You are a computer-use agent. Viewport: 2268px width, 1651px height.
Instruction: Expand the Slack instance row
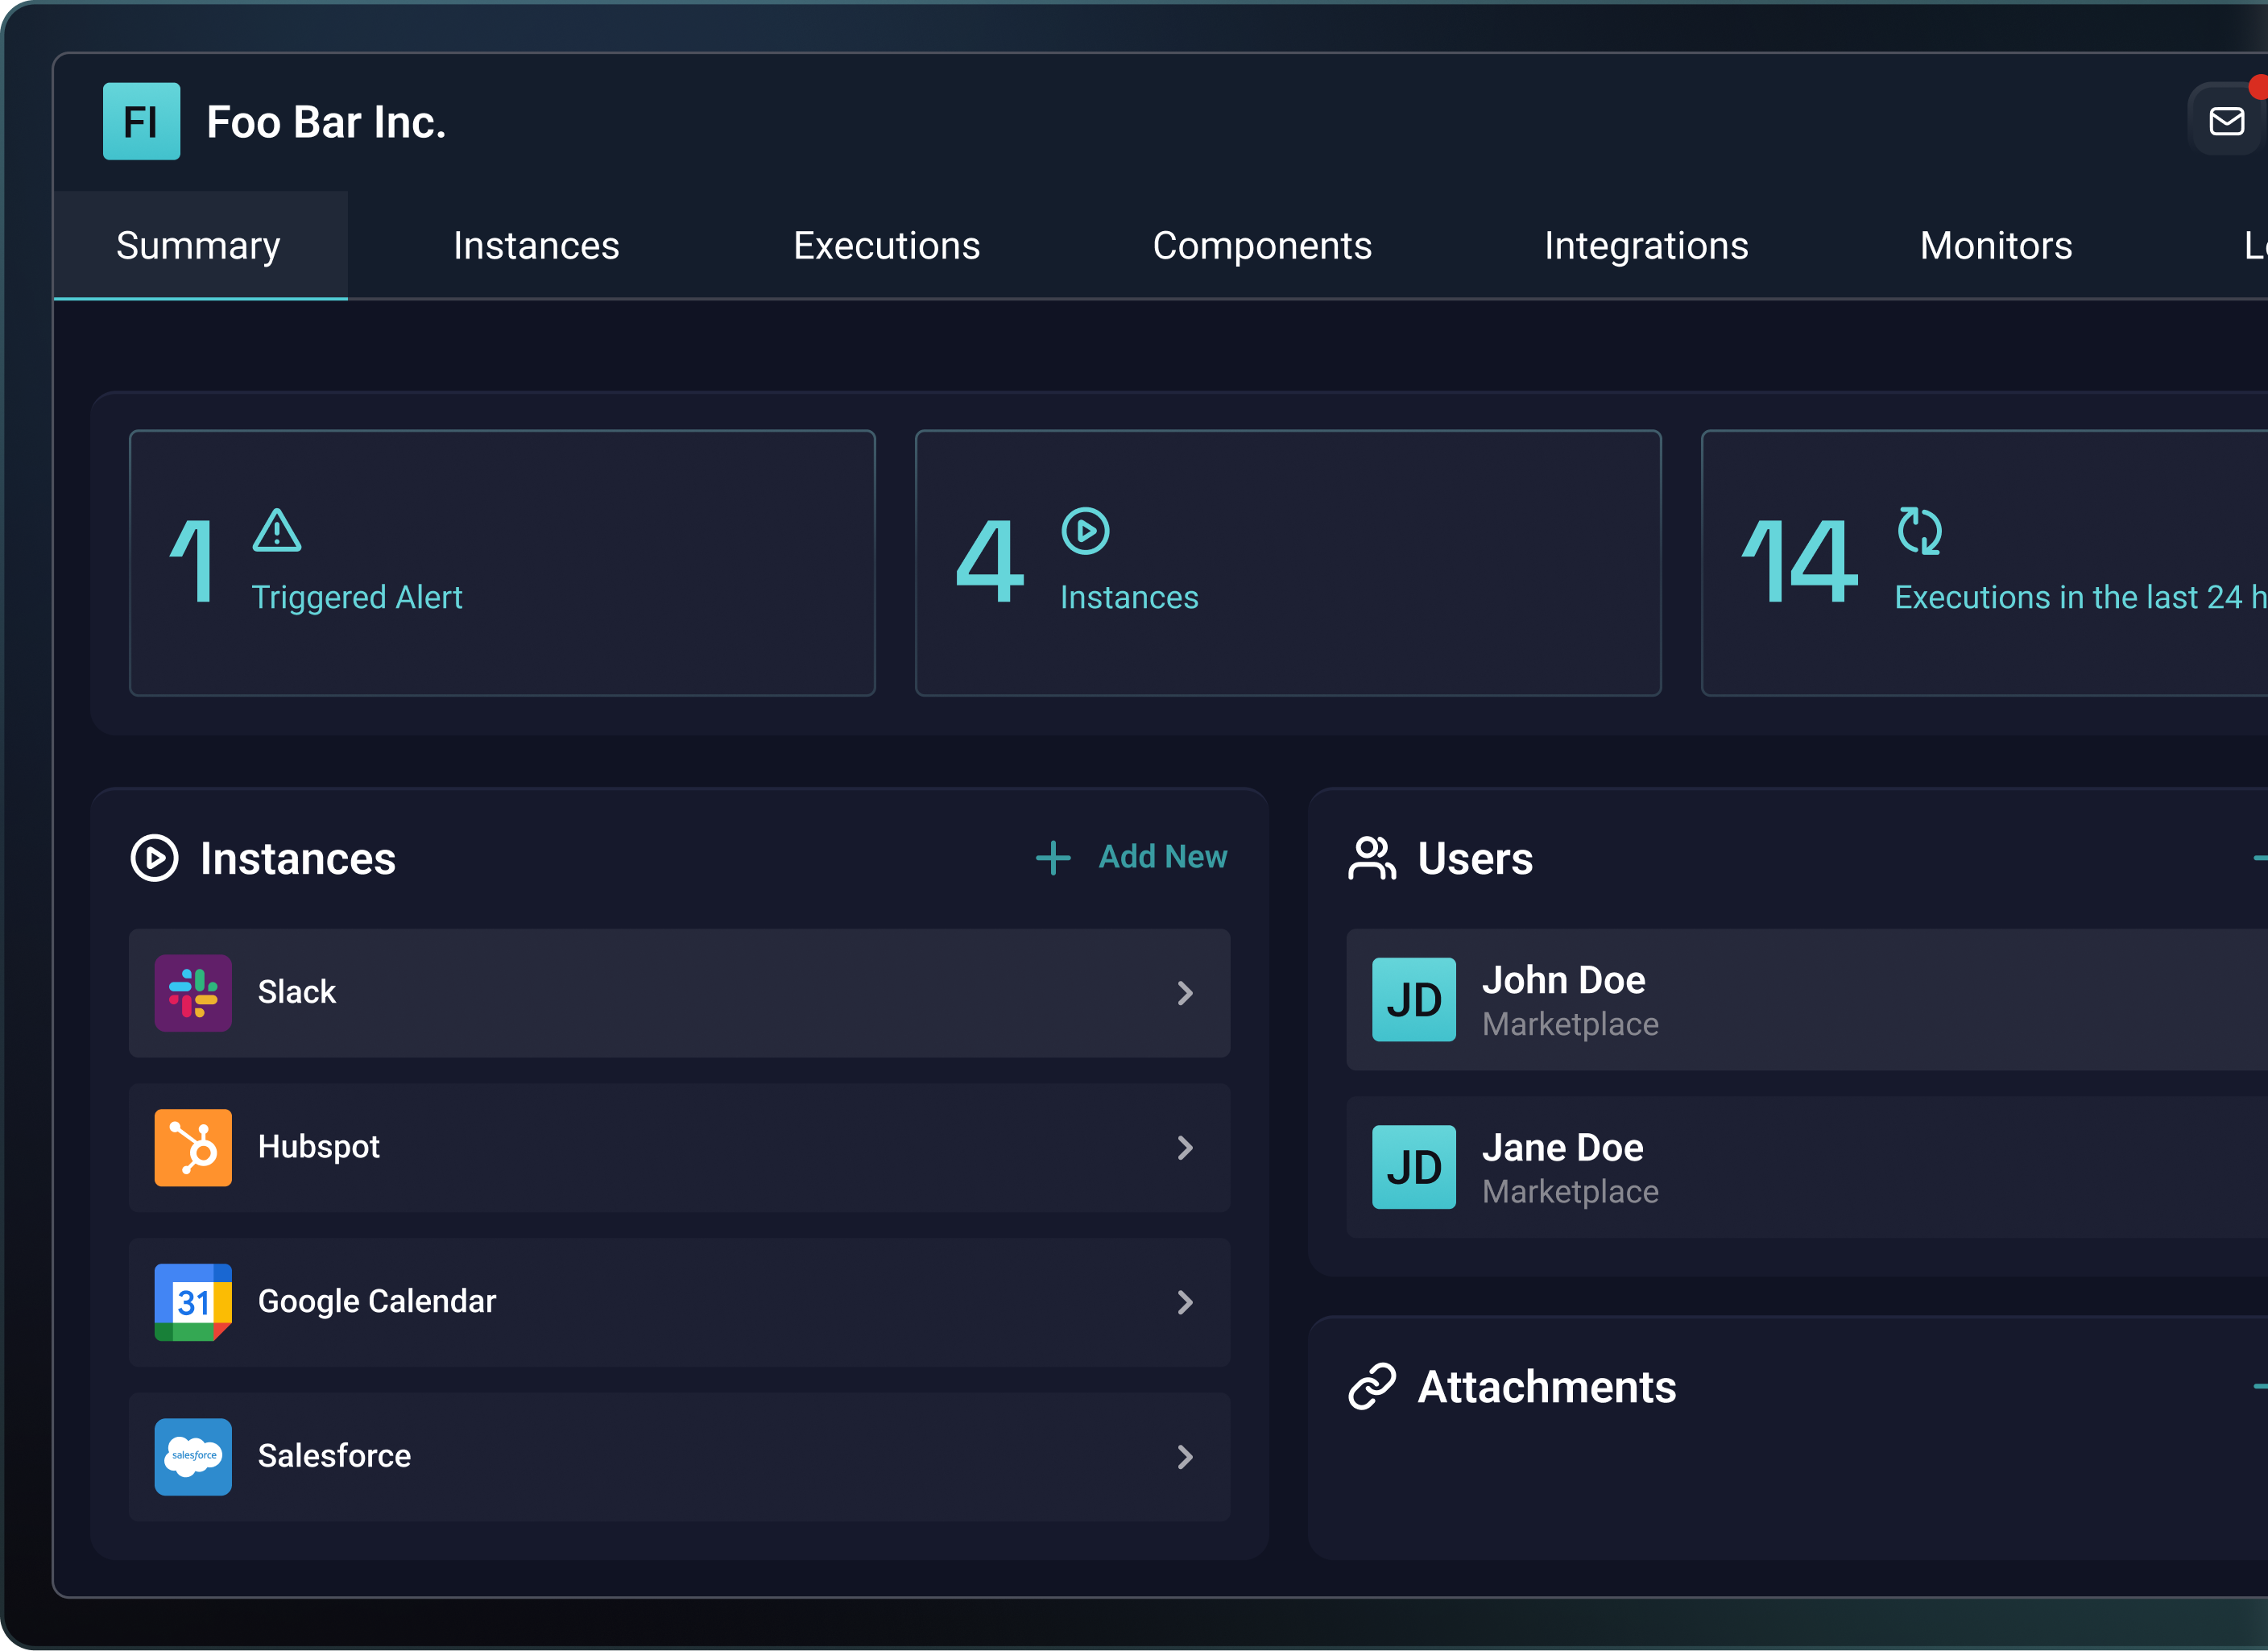1186,993
